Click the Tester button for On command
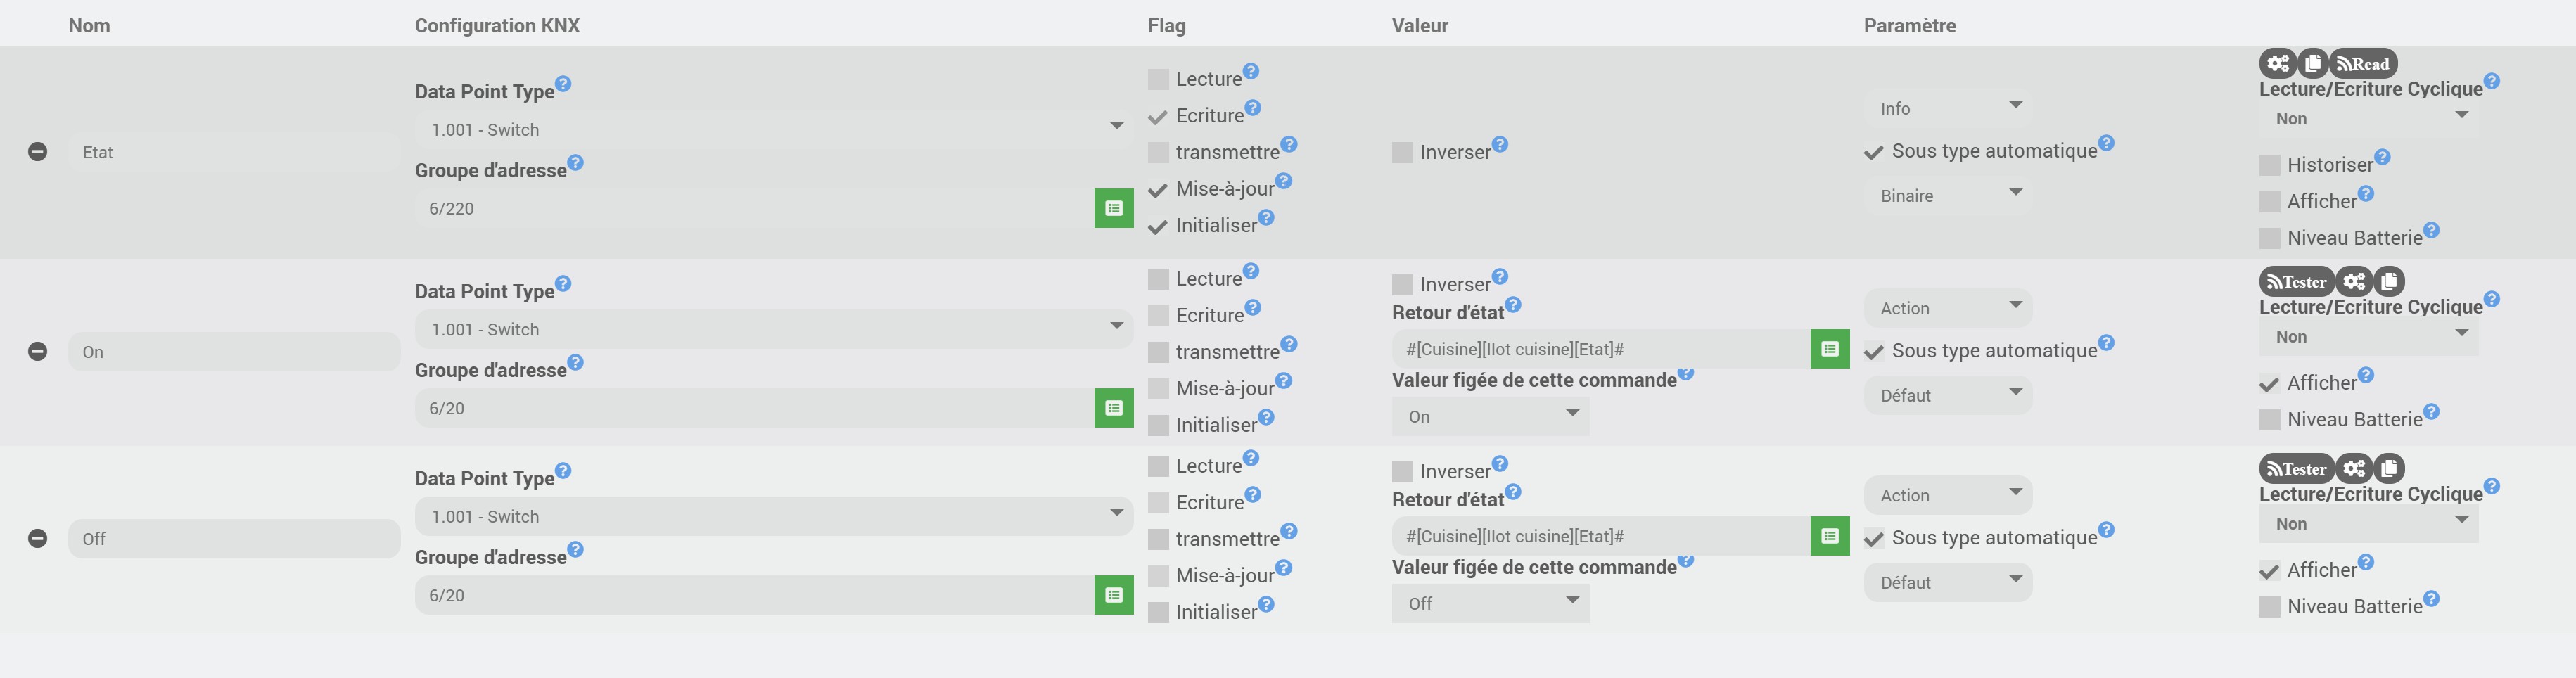Image resolution: width=2576 pixels, height=678 pixels. point(2297,282)
